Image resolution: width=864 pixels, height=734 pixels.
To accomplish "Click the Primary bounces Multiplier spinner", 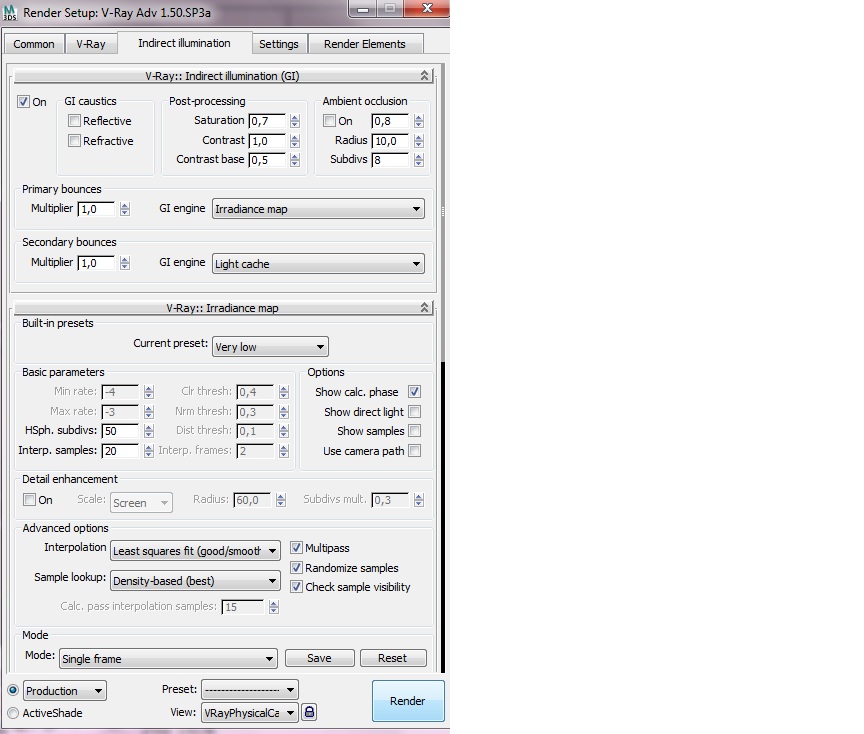I will coord(125,209).
